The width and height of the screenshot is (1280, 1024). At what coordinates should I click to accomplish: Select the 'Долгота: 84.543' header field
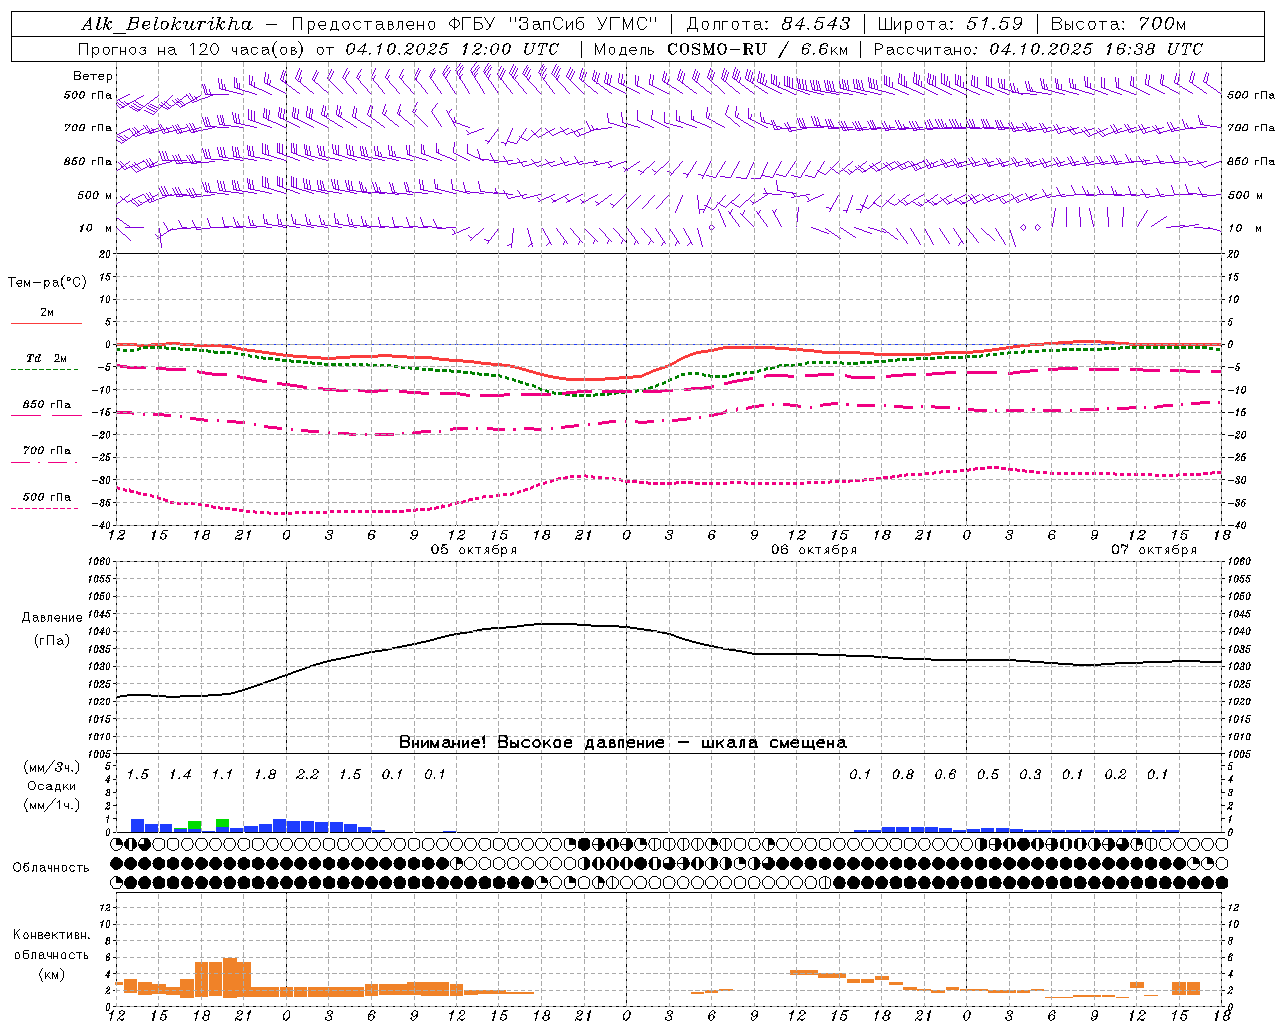[768, 24]
